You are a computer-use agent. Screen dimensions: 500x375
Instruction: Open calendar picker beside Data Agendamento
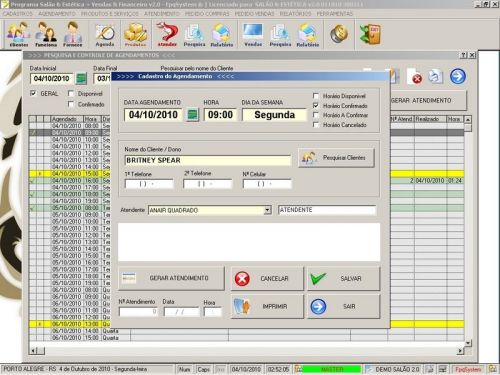pos(192,115)
